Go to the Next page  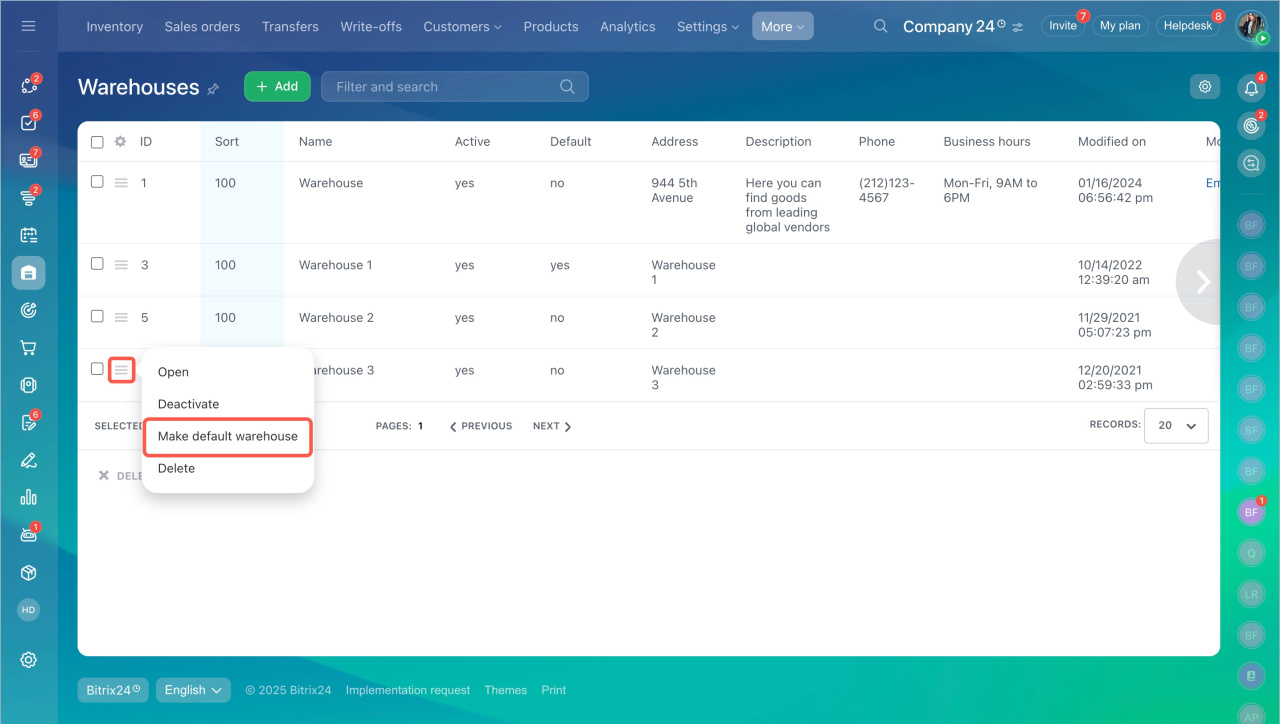coord(552,426)
